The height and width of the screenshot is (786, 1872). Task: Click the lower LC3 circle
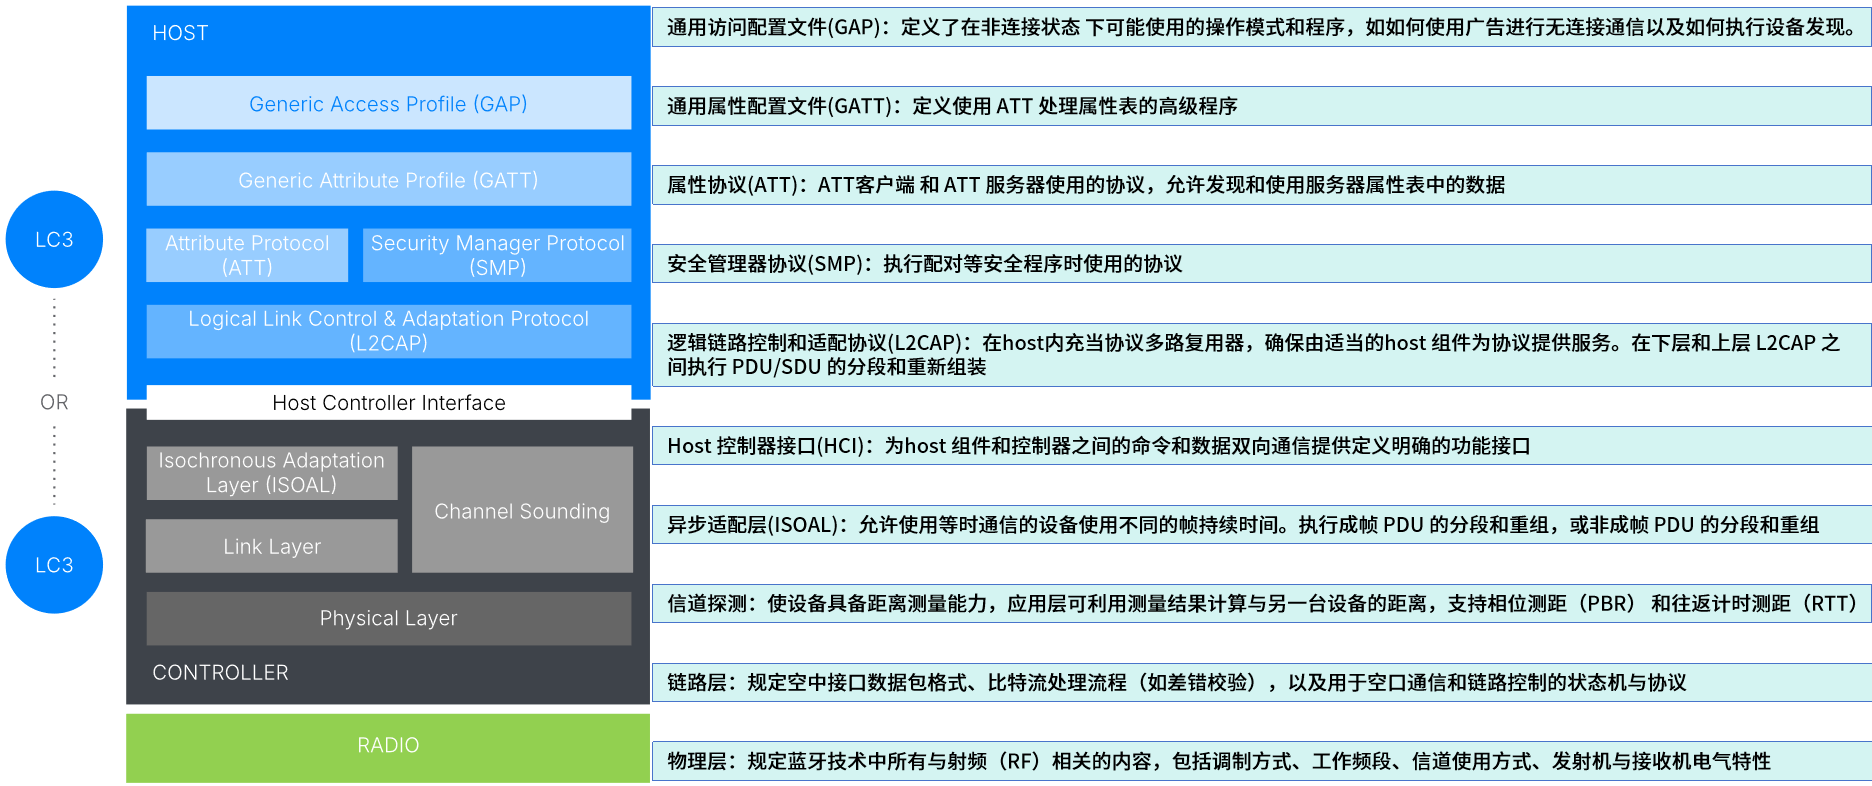(54, 565)
